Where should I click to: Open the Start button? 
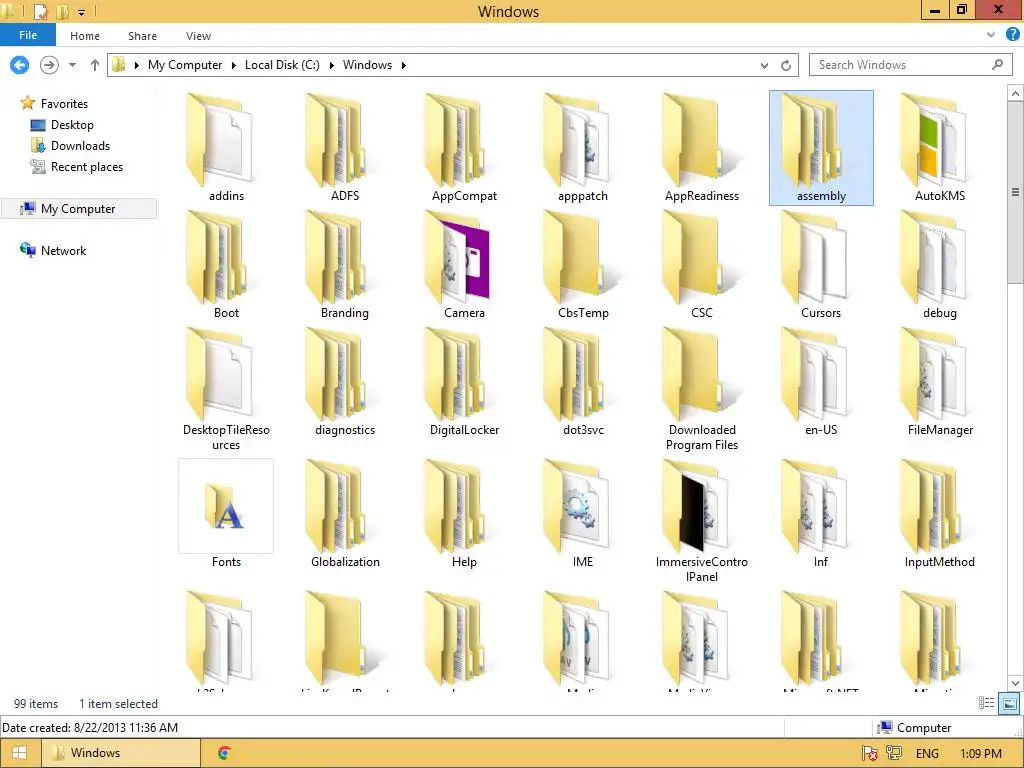(20, 753)
